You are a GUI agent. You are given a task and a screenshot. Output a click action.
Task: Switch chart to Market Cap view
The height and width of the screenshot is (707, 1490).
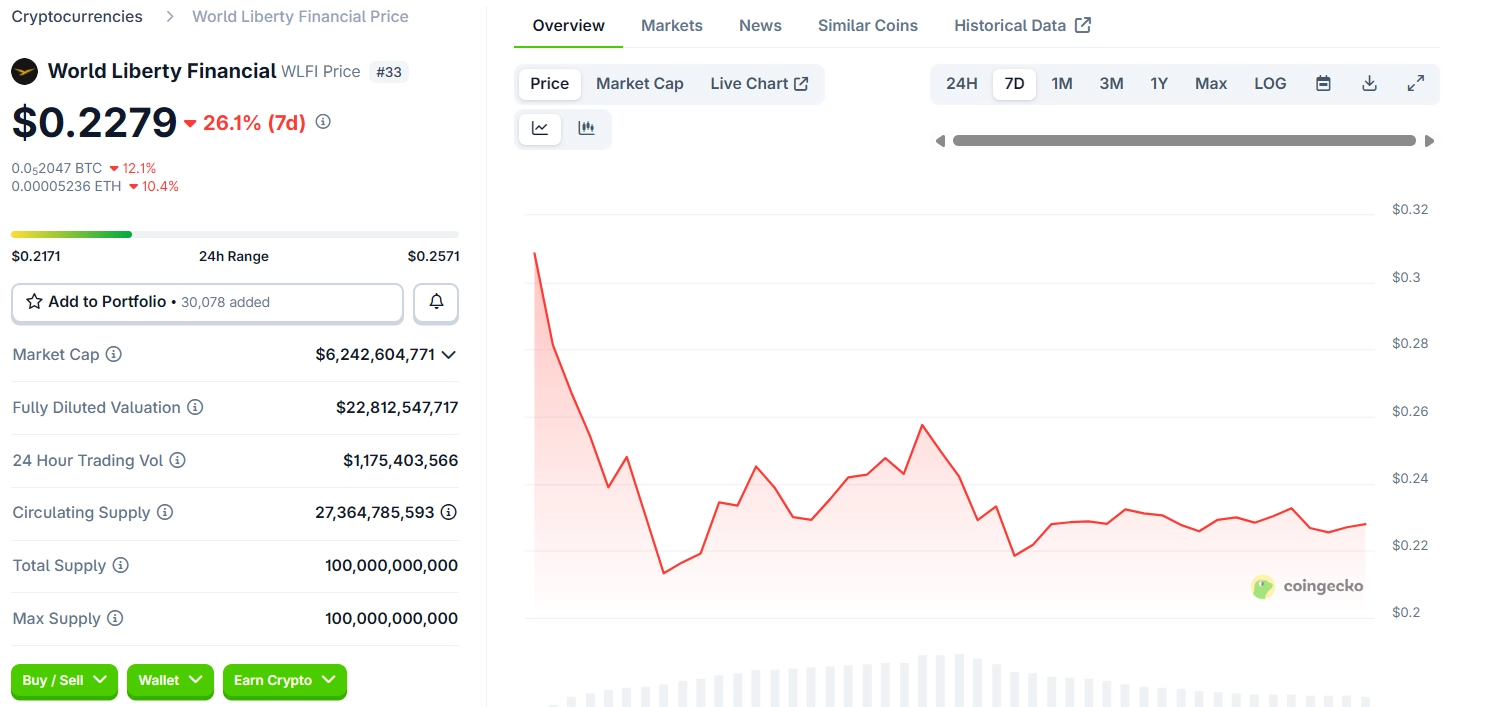coord(639,84)
